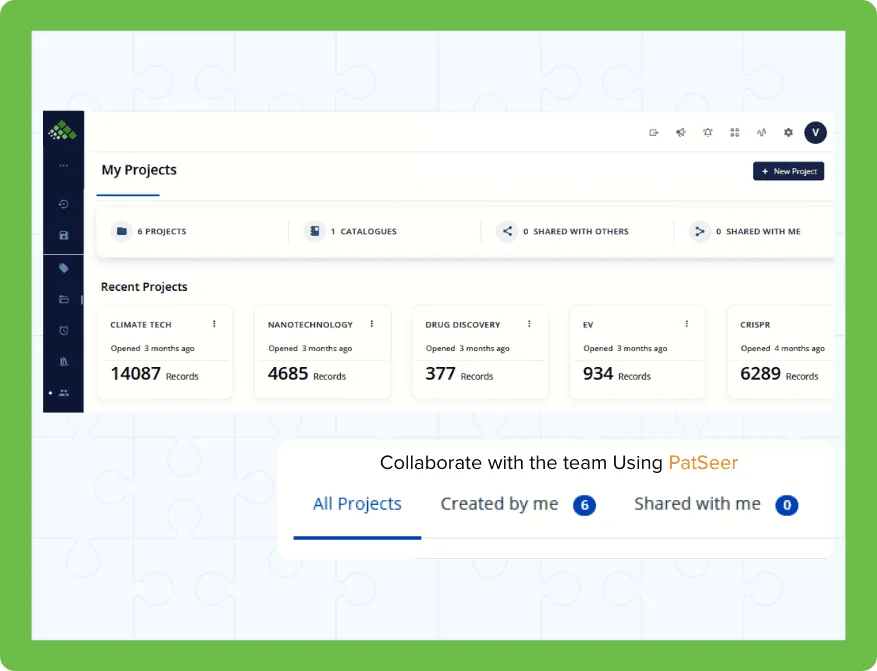Click the logout icon in top bar
The width and height of the screenshot is (877, 671).
click(654, 132)
